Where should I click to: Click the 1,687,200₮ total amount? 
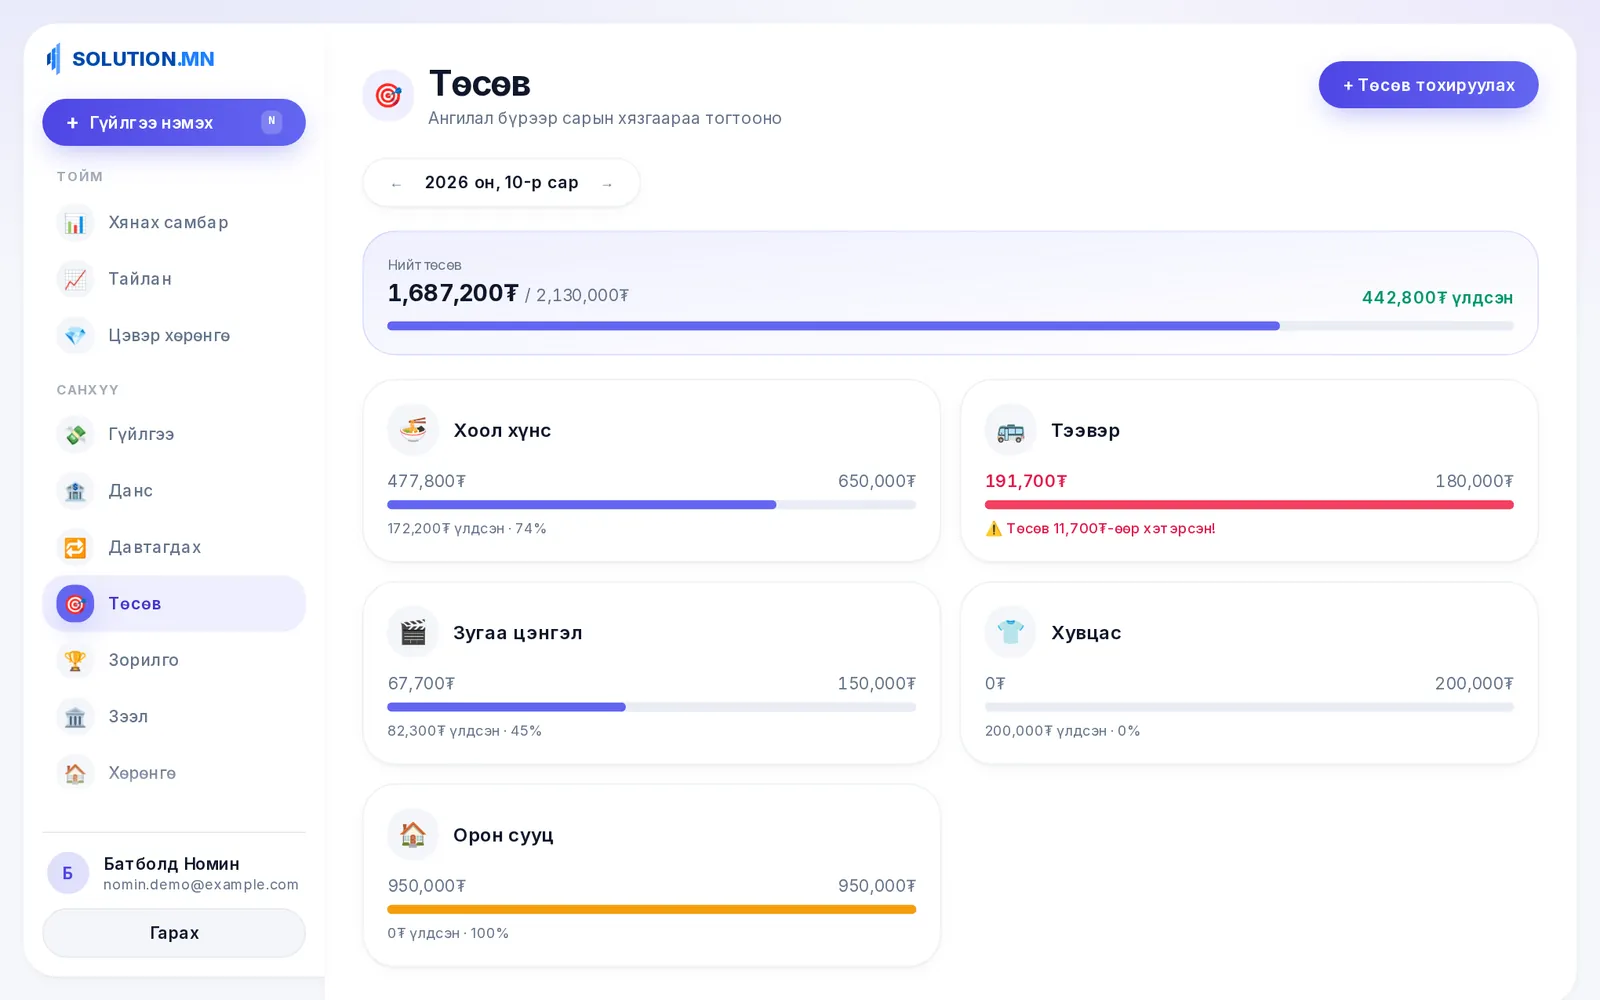(453, 293)
